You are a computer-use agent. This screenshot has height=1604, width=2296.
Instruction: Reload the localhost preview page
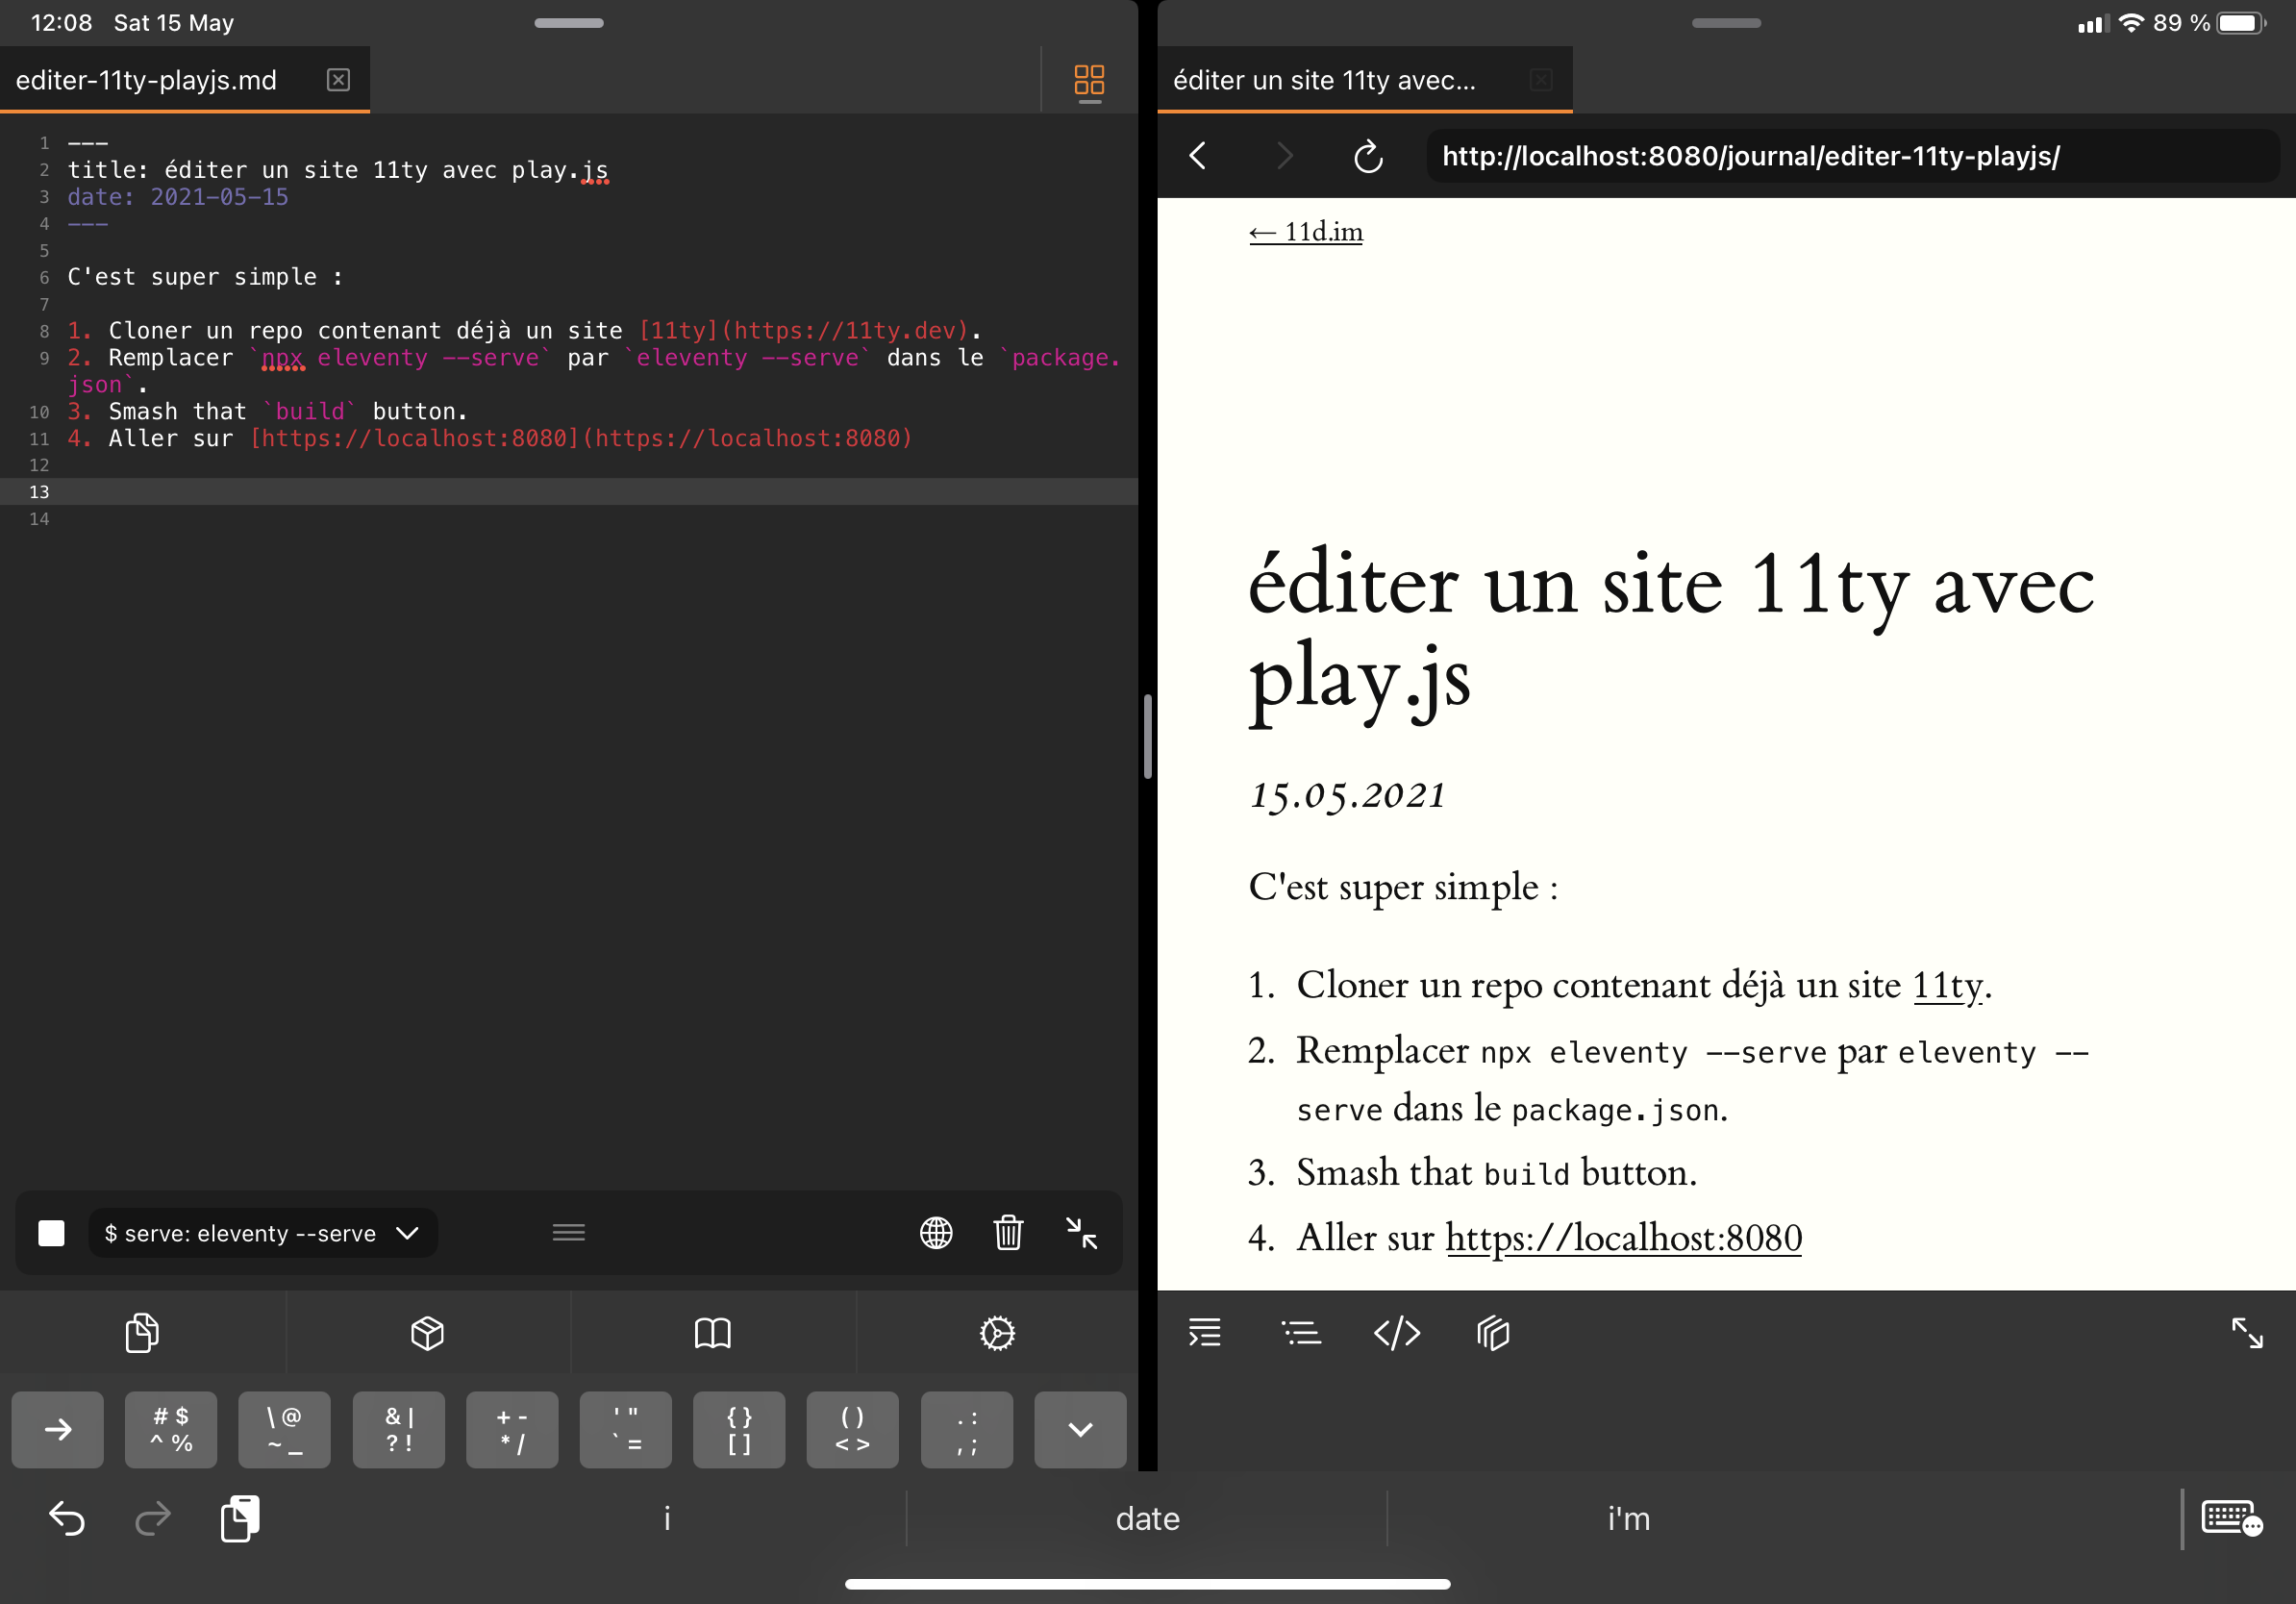[x=1367, y=157]
